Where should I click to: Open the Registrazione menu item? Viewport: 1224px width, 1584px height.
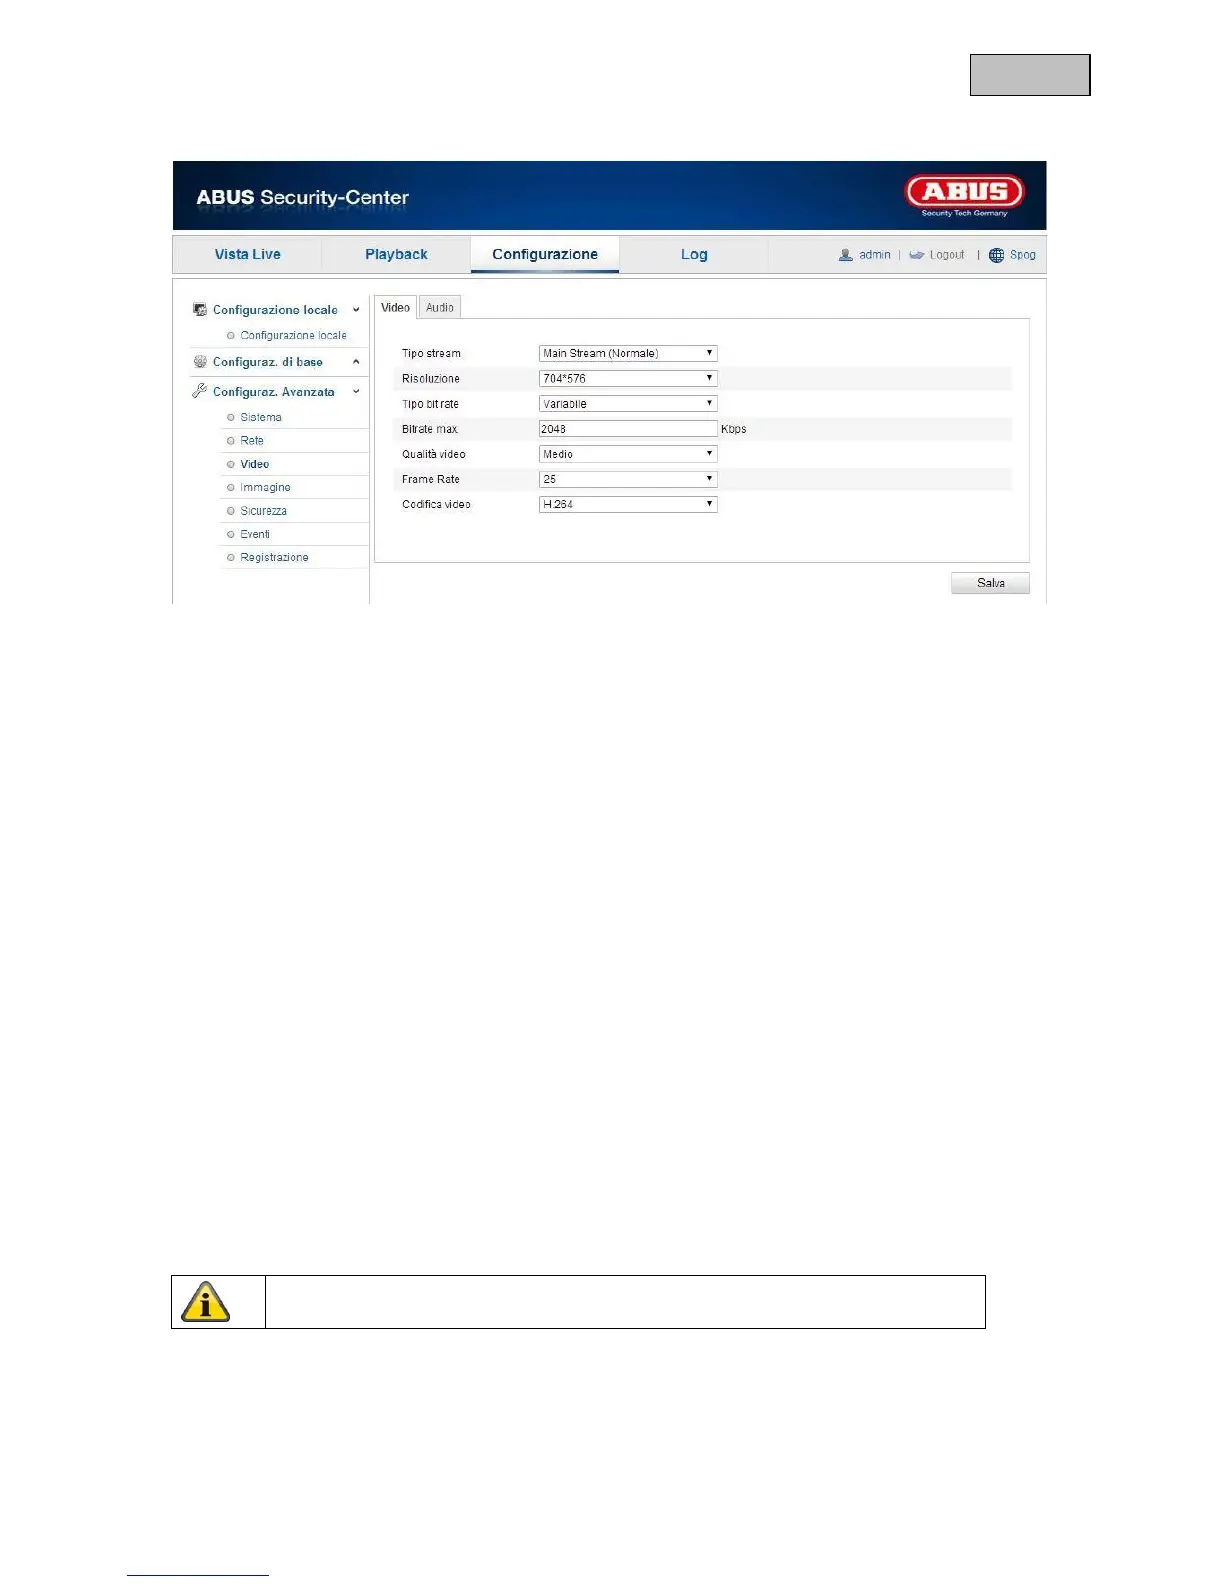point(274,557)
